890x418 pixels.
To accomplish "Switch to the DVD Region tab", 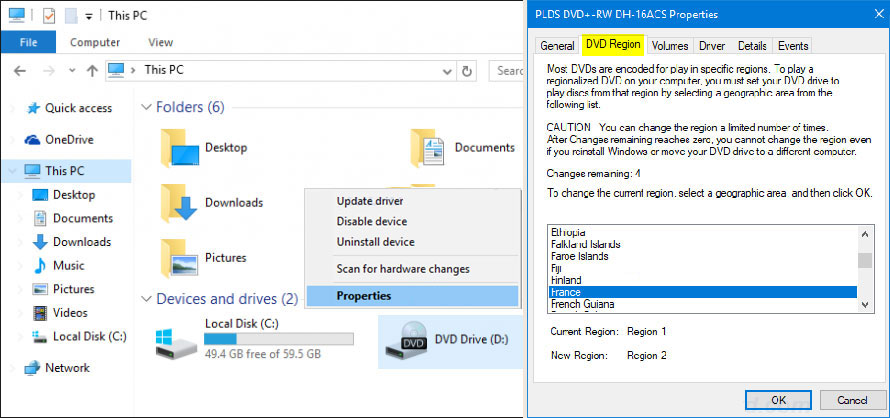I will click(613, 44).
